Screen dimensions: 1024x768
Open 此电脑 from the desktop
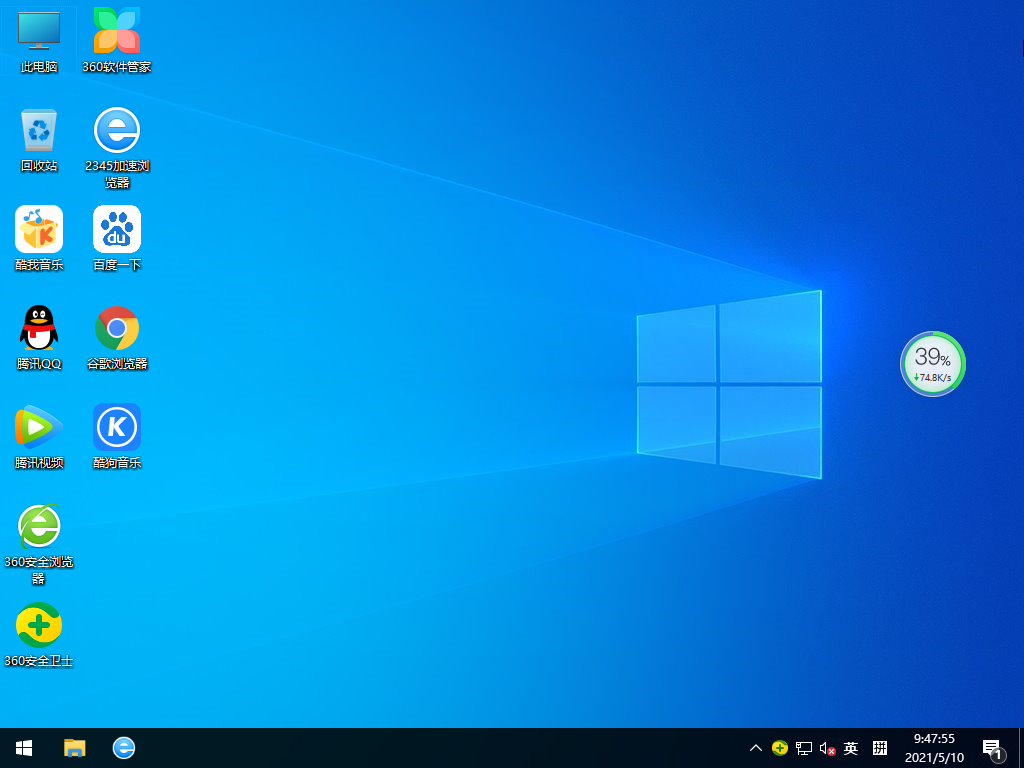point(38,40)
